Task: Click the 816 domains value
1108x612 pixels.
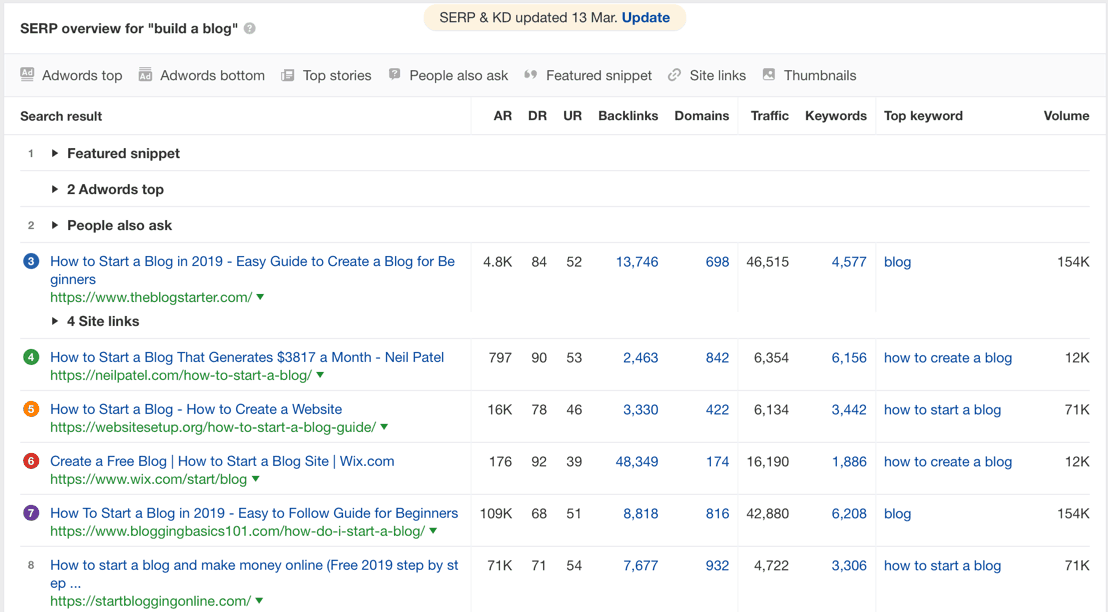Action: 717,513
